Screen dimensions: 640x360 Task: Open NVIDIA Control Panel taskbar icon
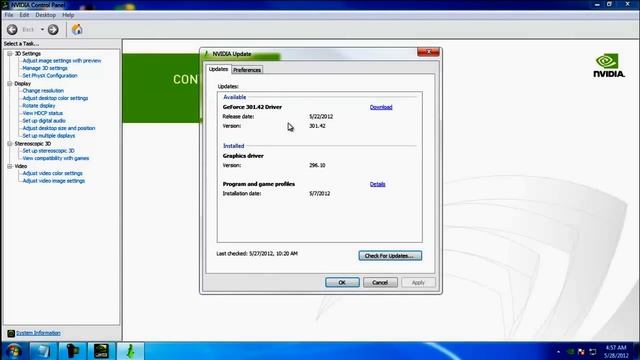point(101,351)
